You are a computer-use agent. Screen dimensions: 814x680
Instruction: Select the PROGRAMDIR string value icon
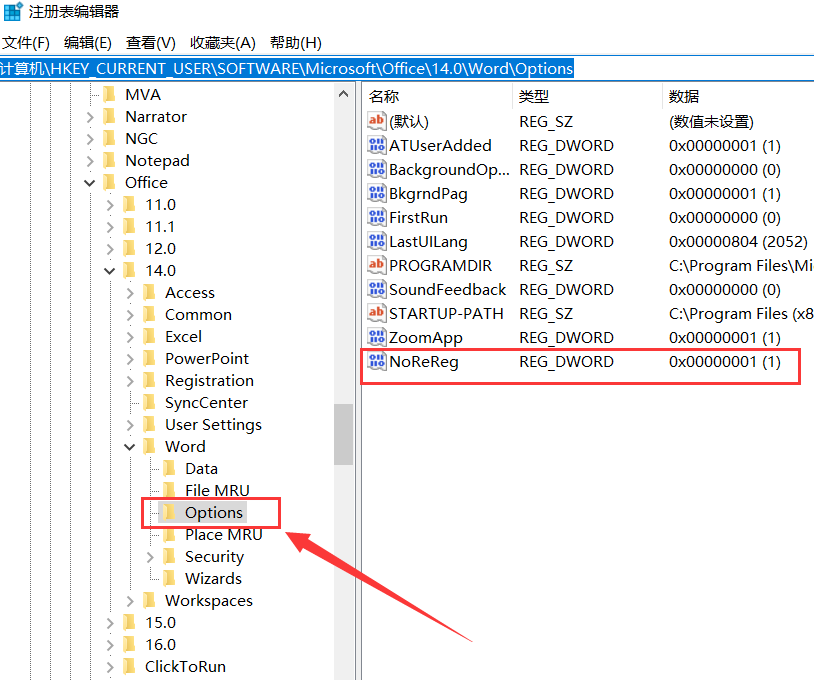click(376, 266)
